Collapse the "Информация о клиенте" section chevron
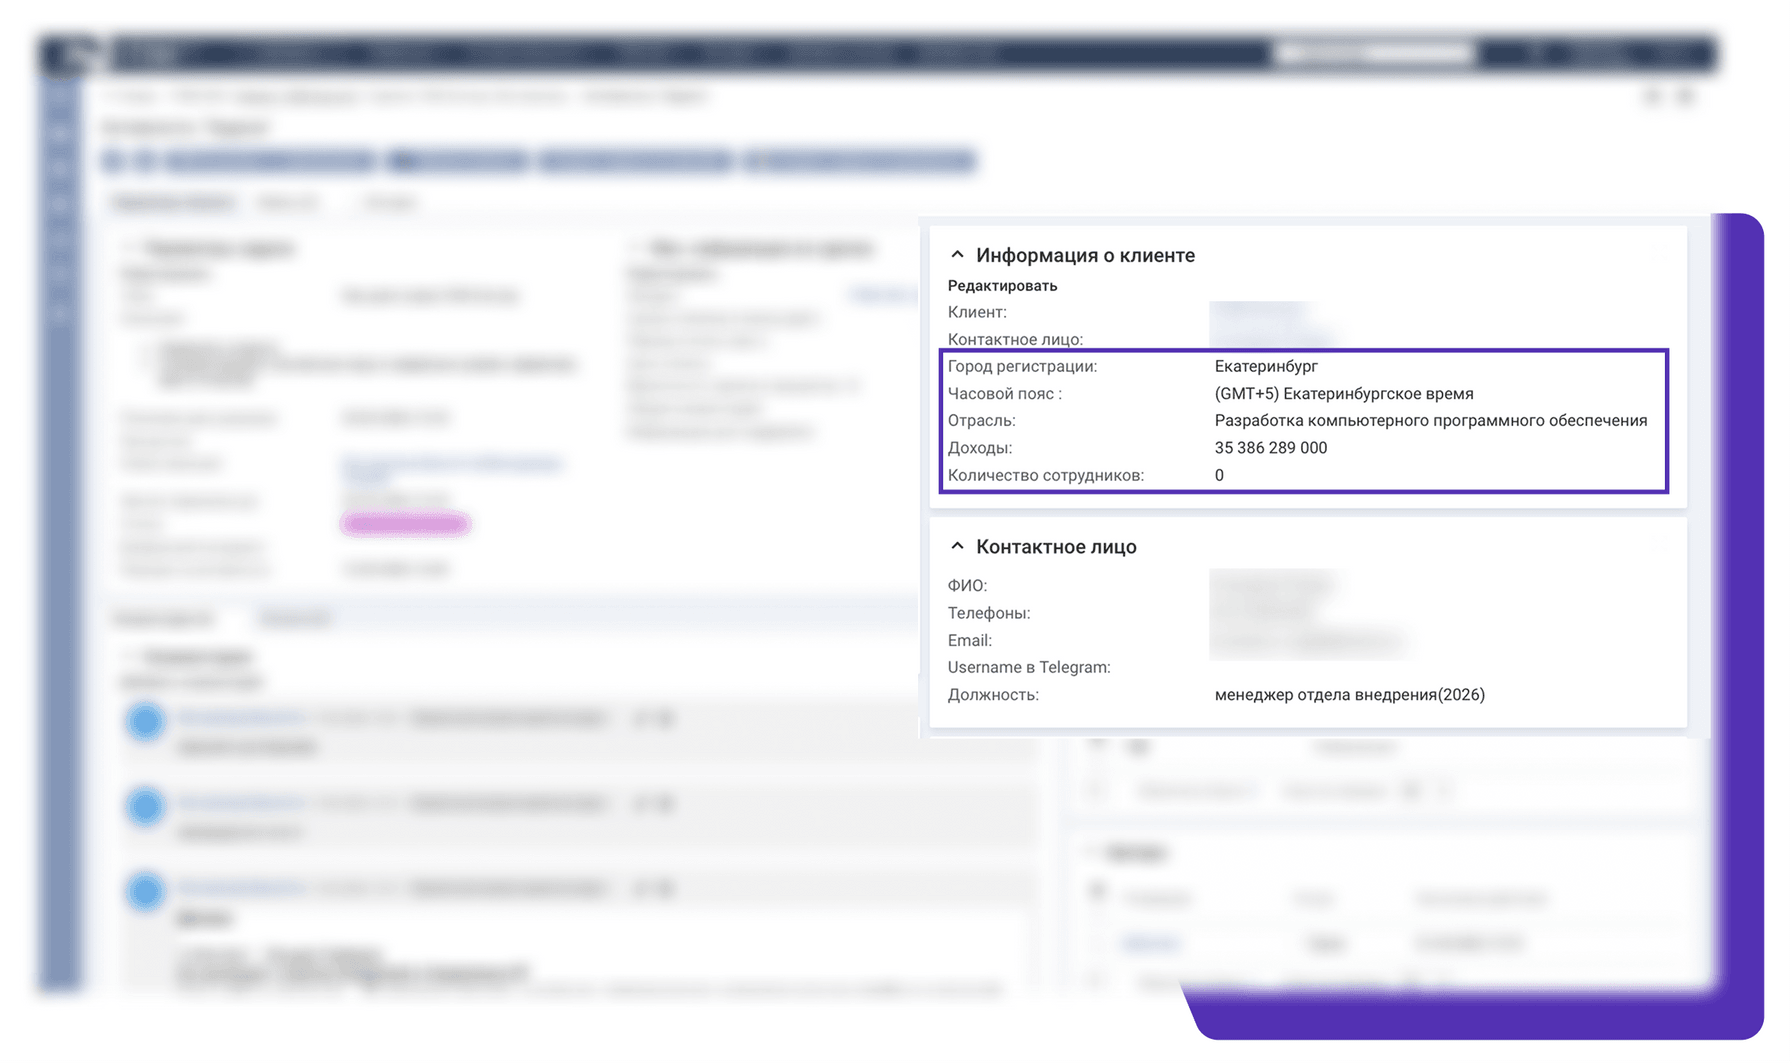This screenshot has width=1792, height=1063. (x=957, y=255)
